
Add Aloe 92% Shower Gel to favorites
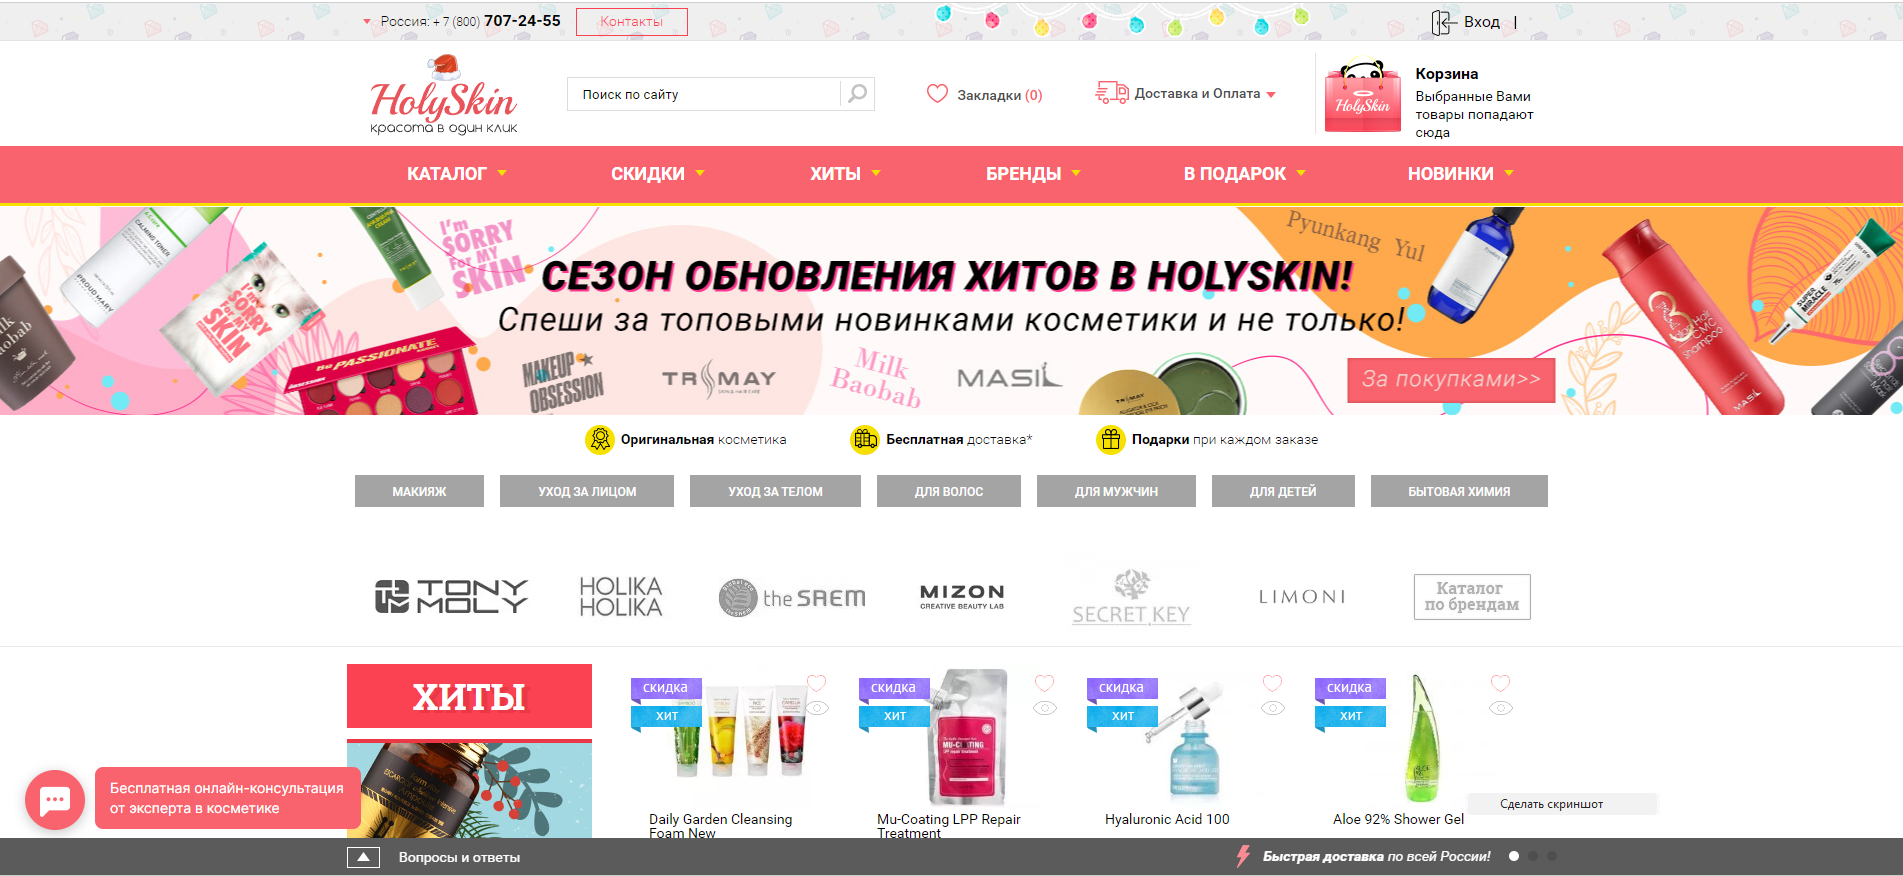1501,683
